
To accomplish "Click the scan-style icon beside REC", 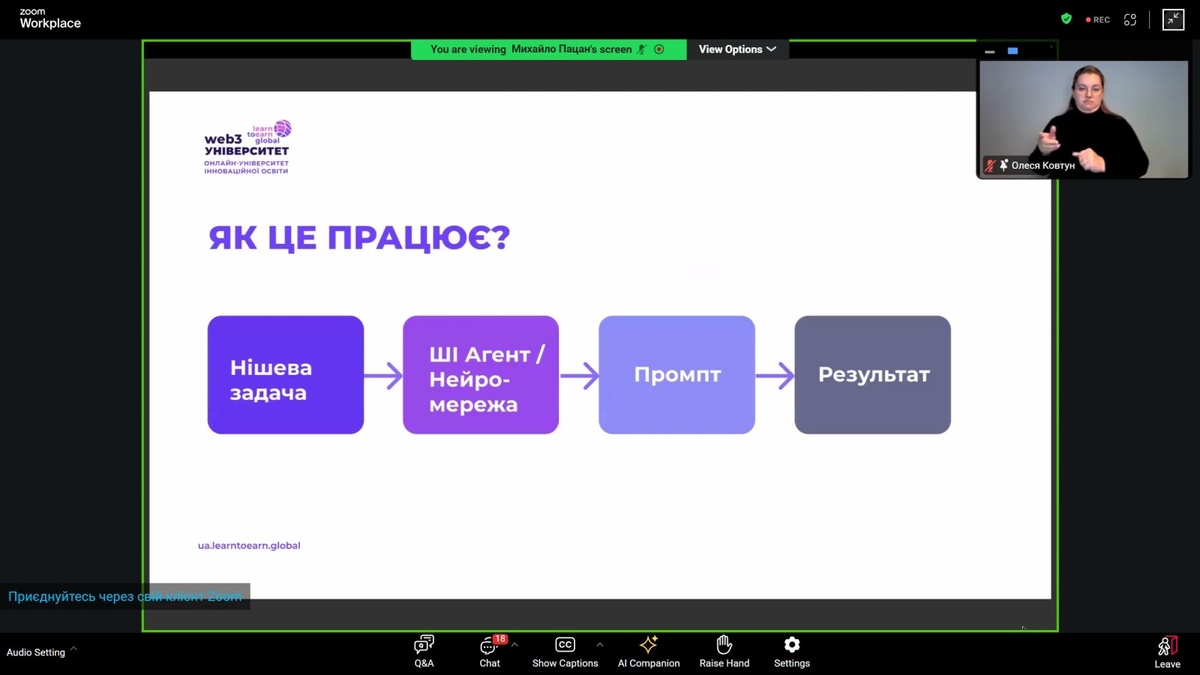I will point(1130,19).
